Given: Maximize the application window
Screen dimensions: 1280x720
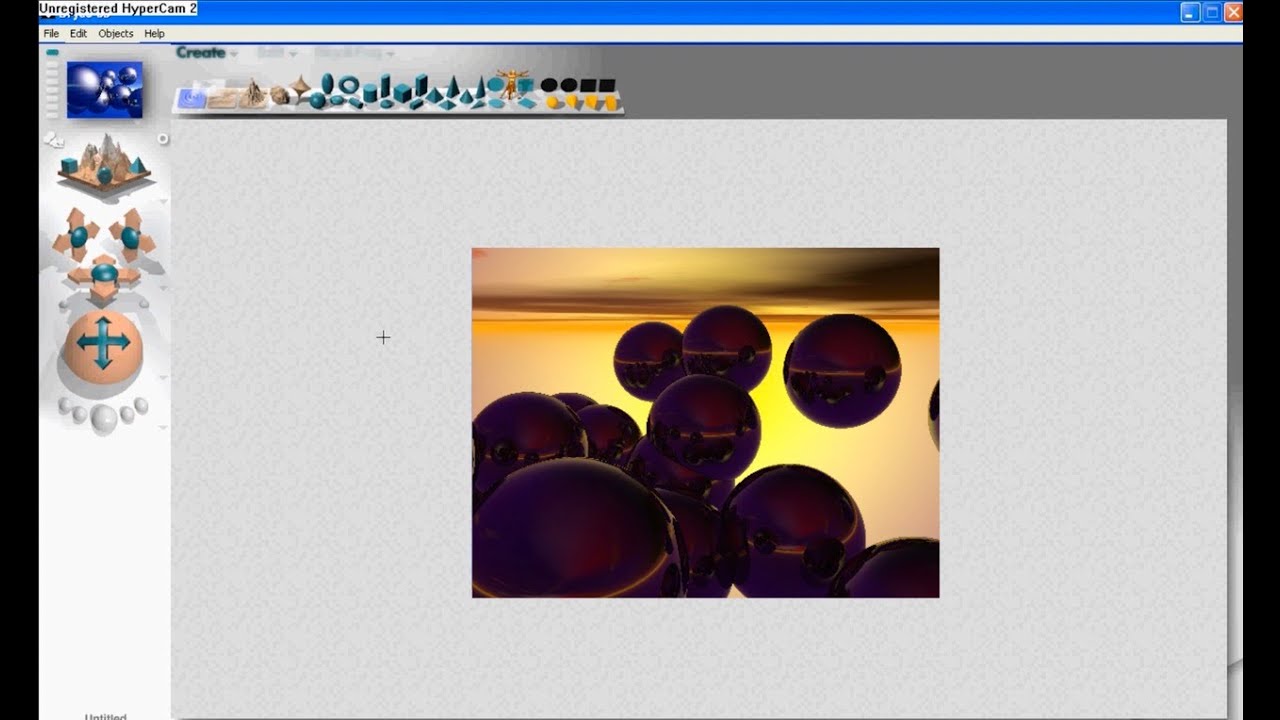Looking at the screenshot, I should (1212, 12).
